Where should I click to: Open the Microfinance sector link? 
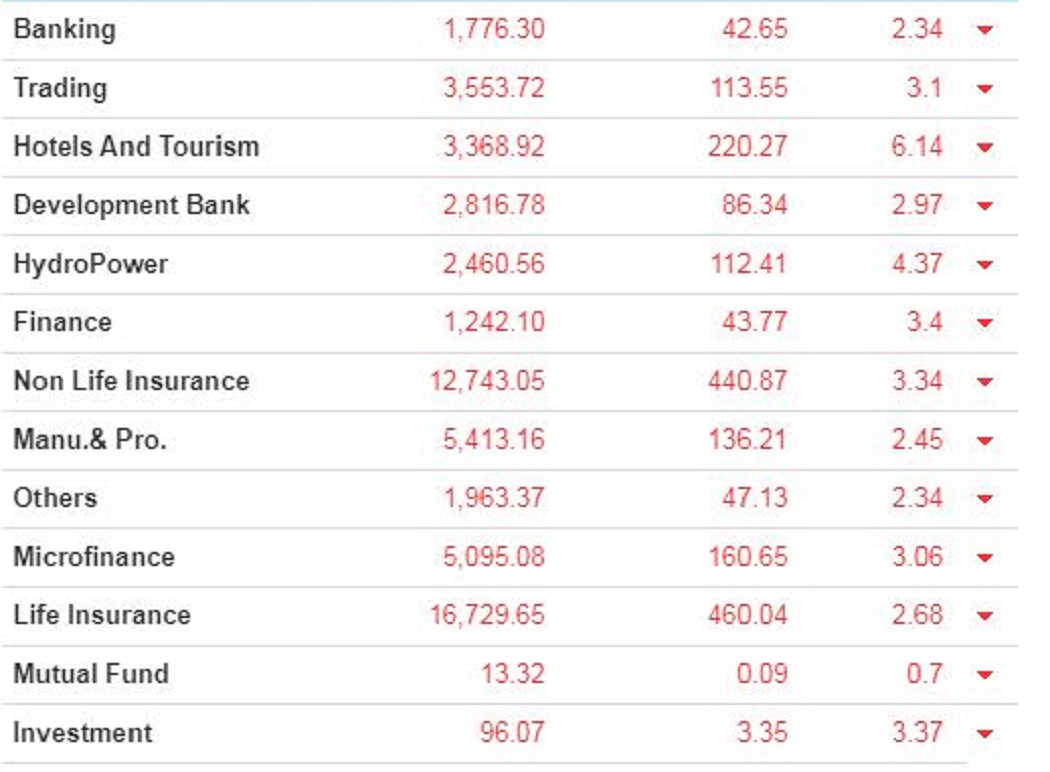coord(94,556)
